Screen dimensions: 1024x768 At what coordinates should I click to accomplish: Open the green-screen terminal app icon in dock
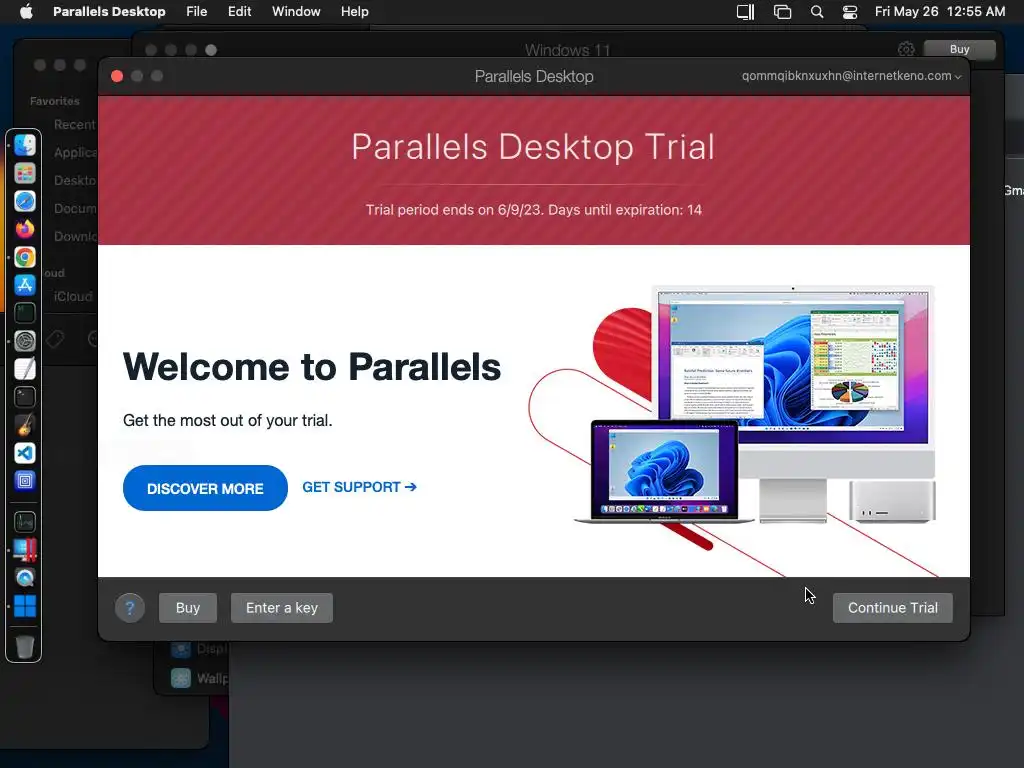click(x=25, y=313)
